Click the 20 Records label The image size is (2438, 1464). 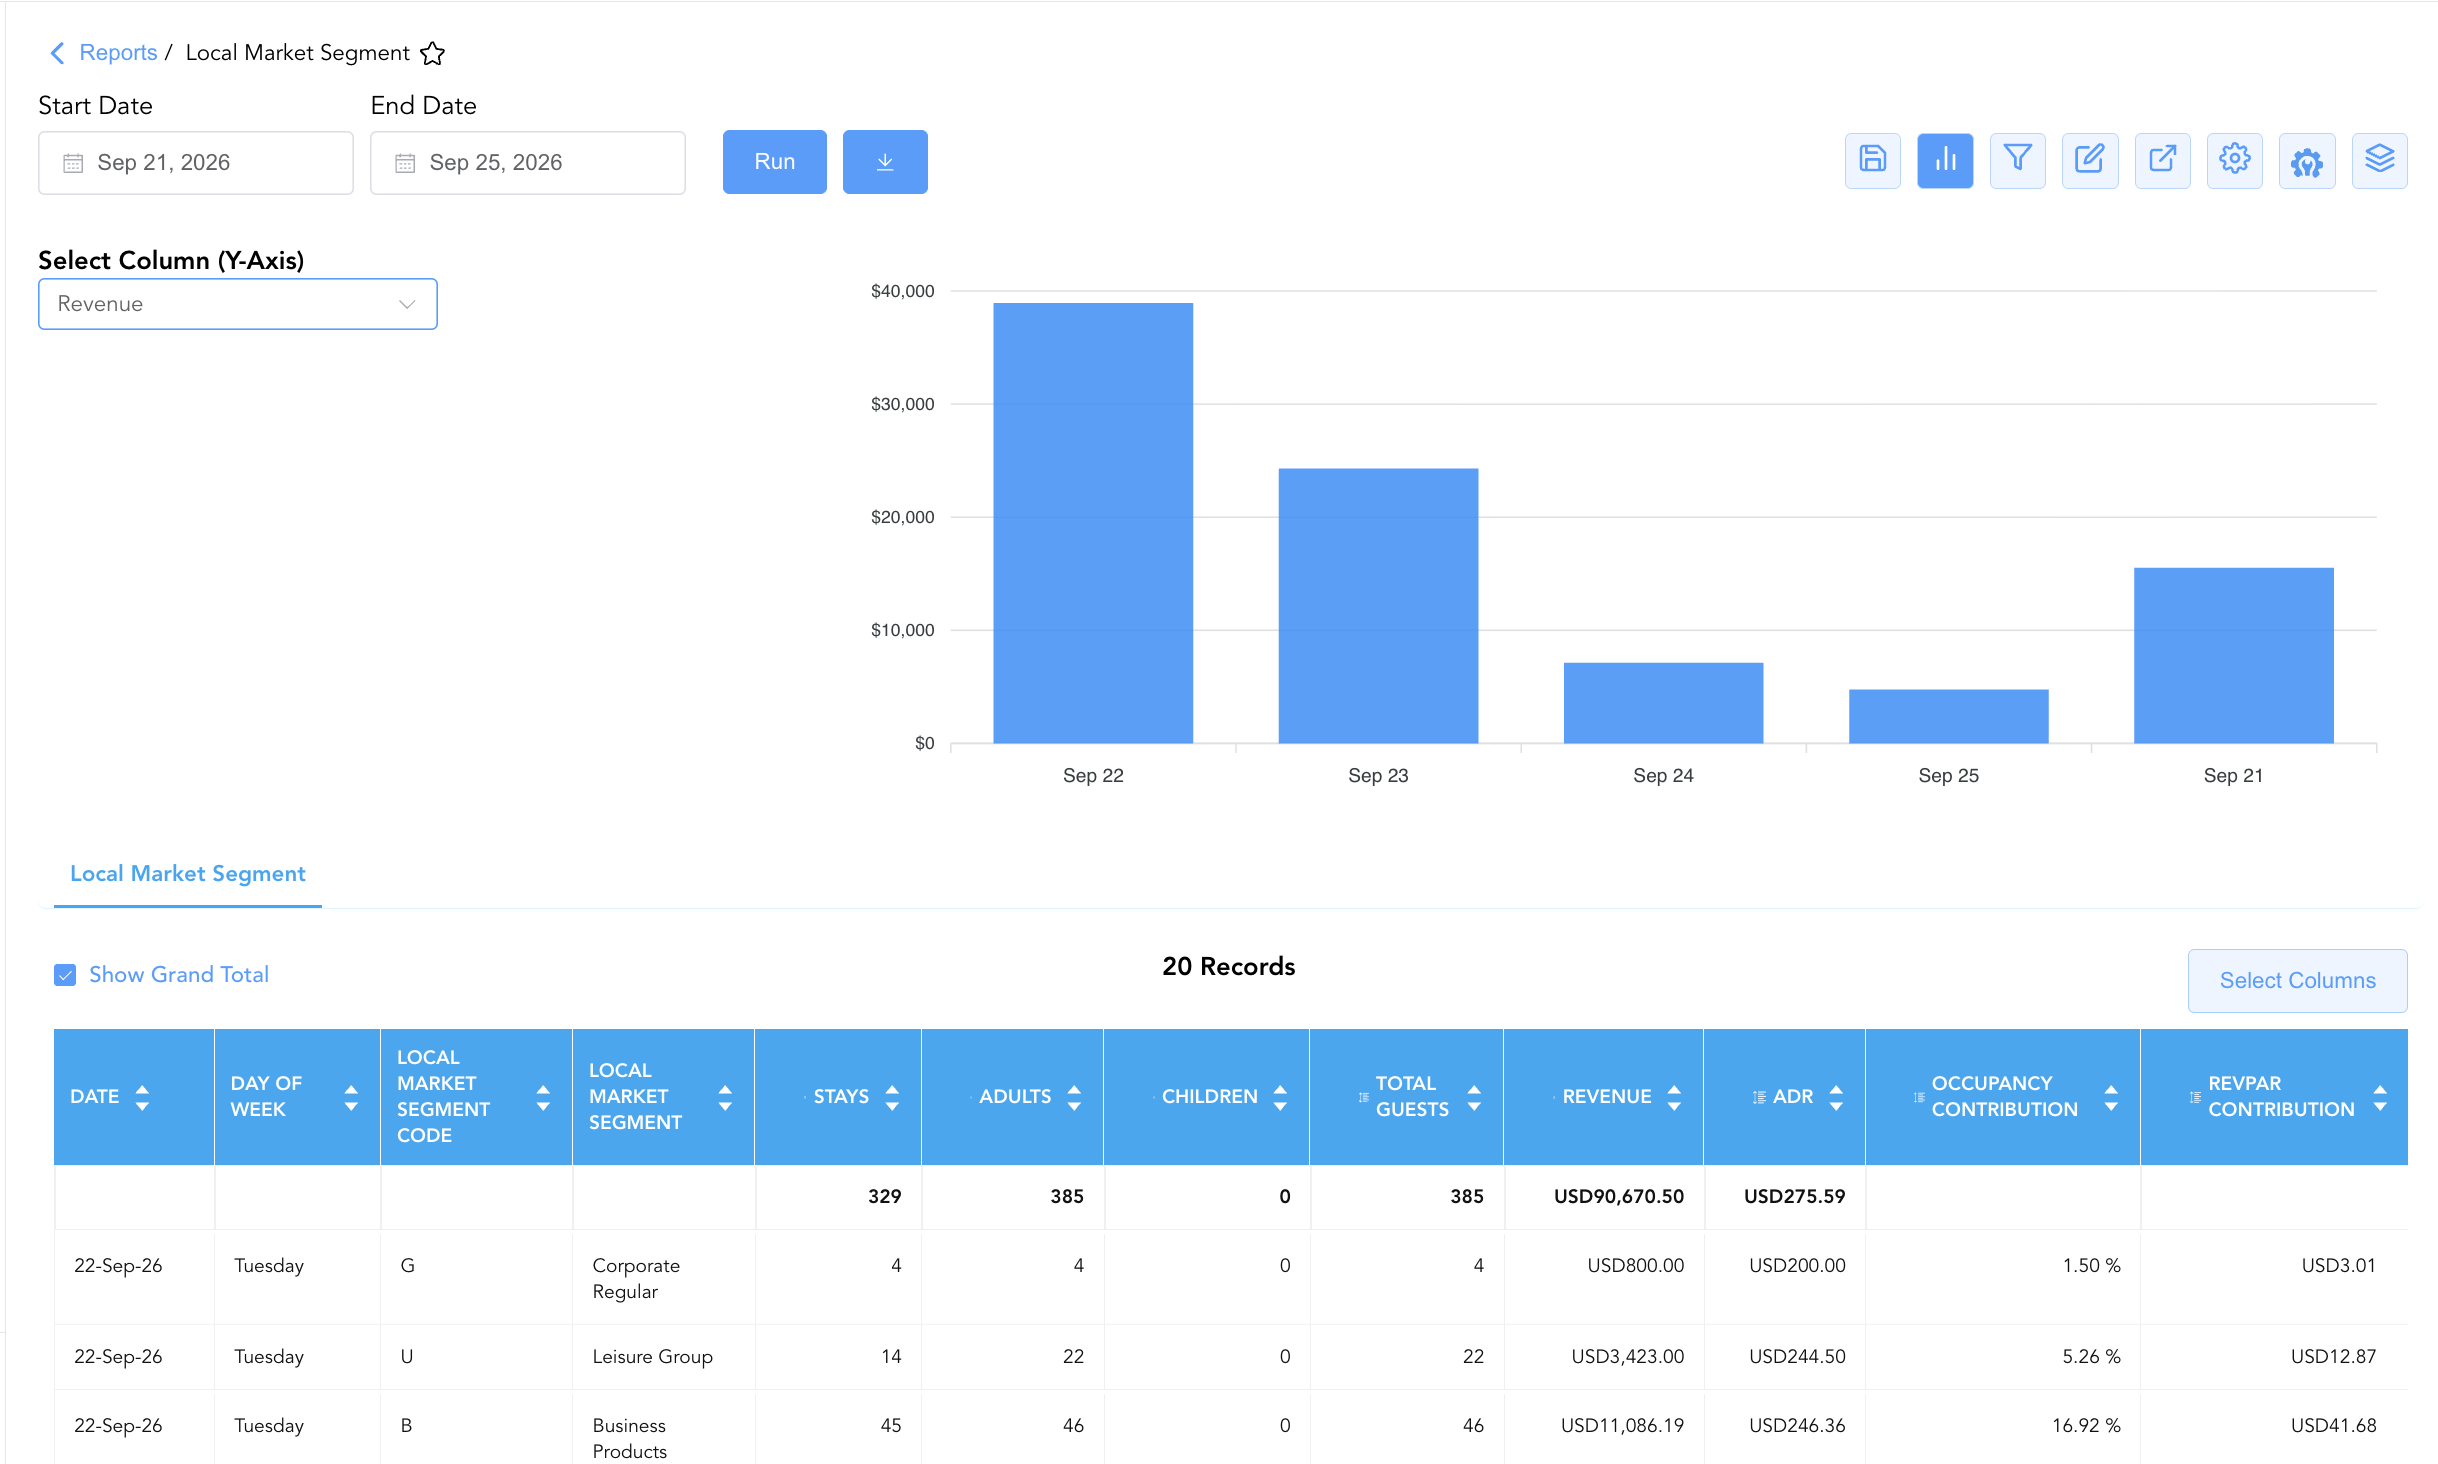[x=1229, y=967]
